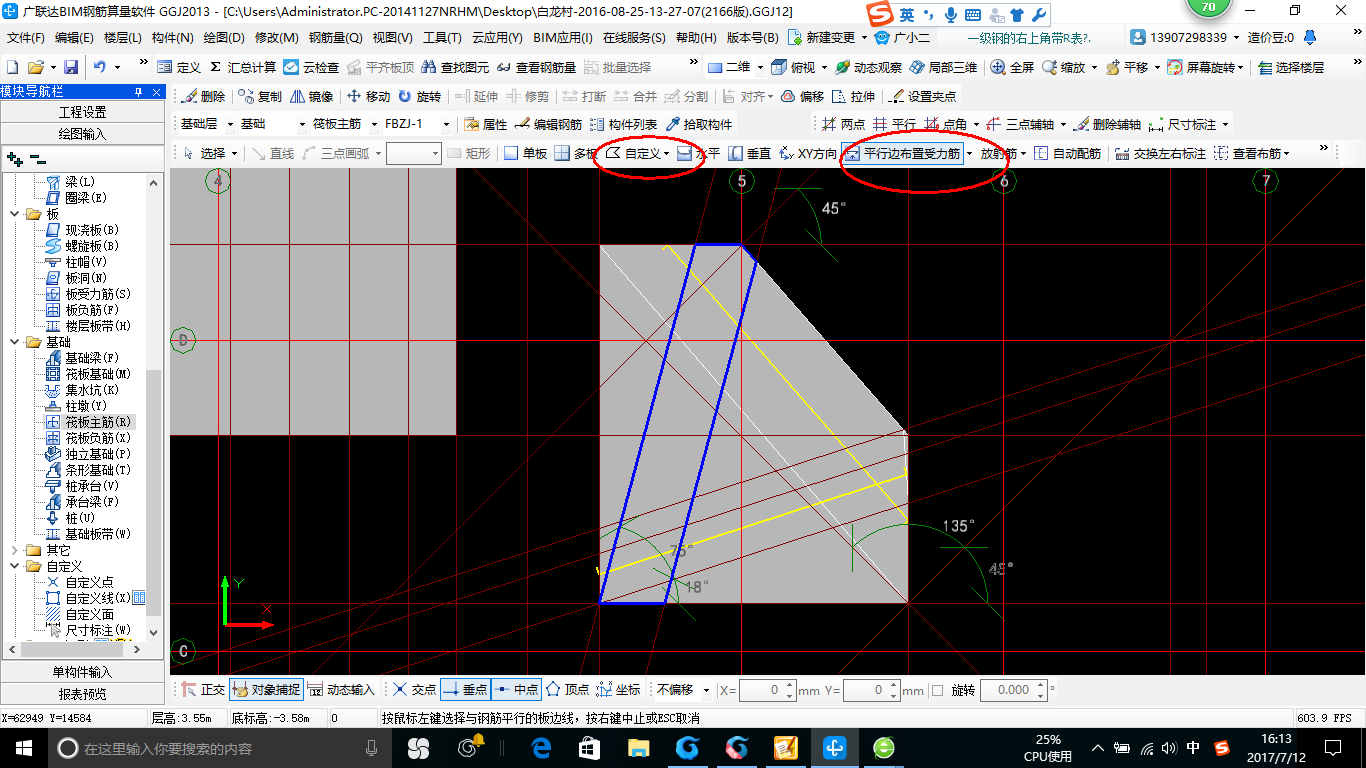Expand the 其它 tree folder
Image resolution: width=1366 pixels, height=768 pixels.
click(x=15, y=550)
